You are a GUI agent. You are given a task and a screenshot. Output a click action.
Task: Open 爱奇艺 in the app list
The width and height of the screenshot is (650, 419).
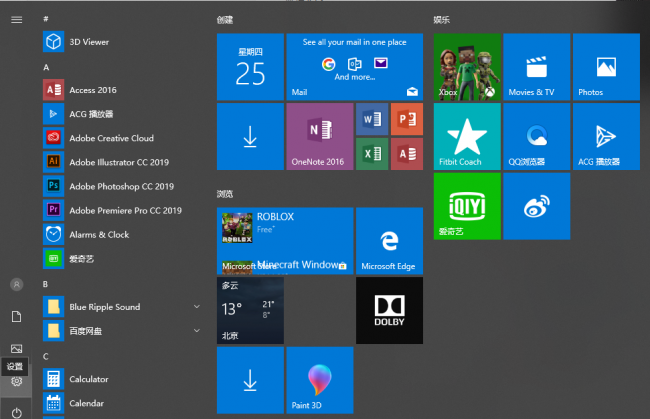click(121, 259)
